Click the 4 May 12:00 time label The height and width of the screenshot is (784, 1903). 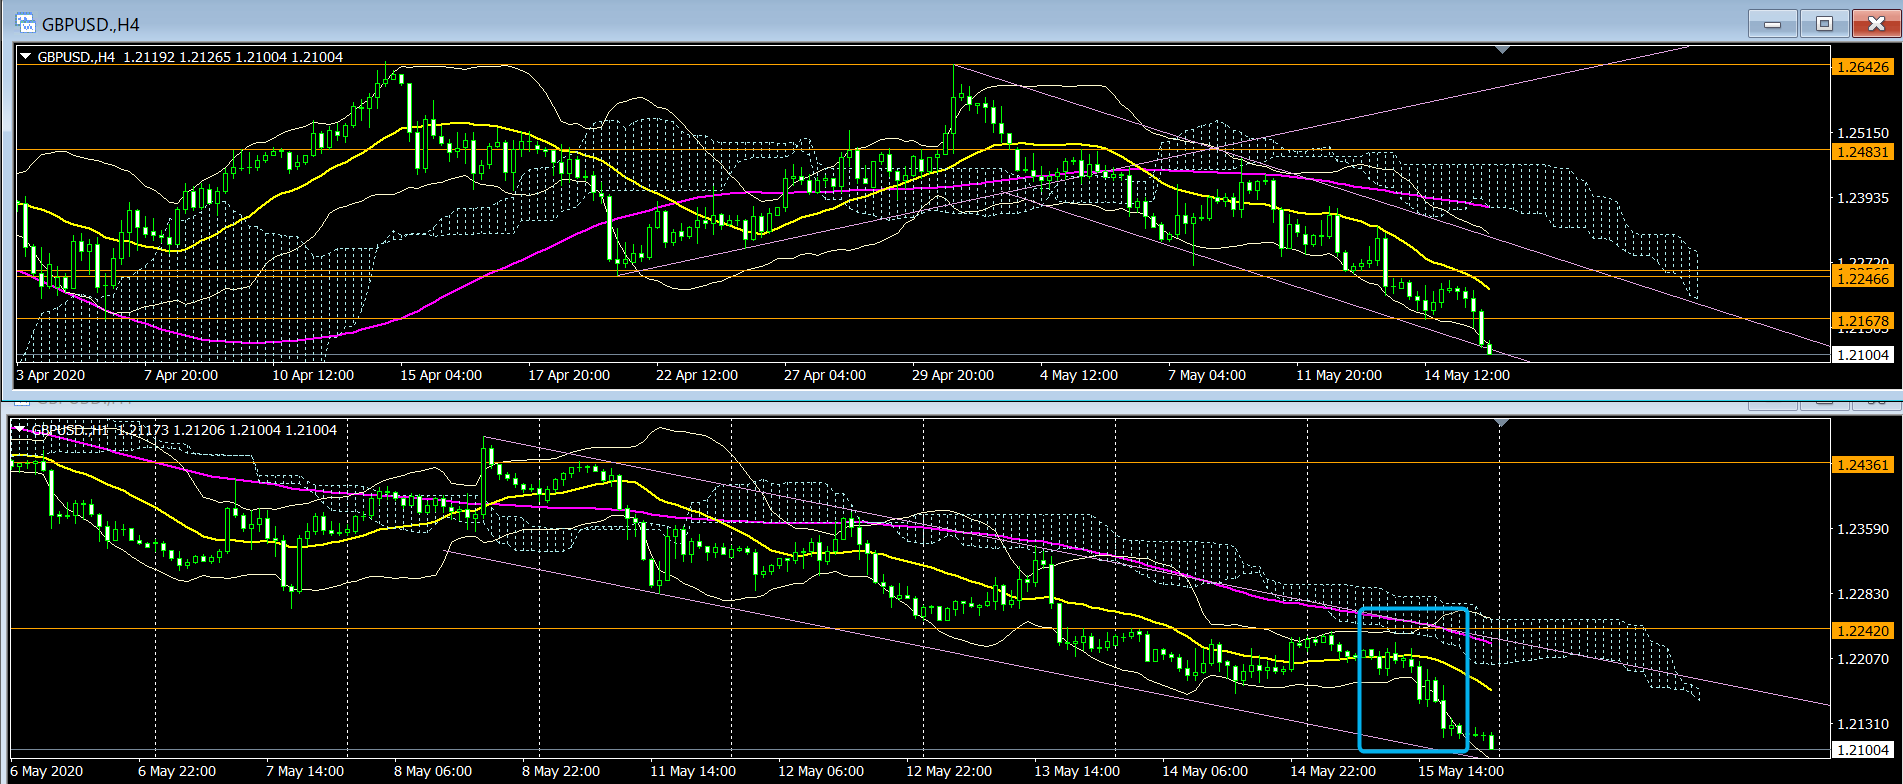1079,375
